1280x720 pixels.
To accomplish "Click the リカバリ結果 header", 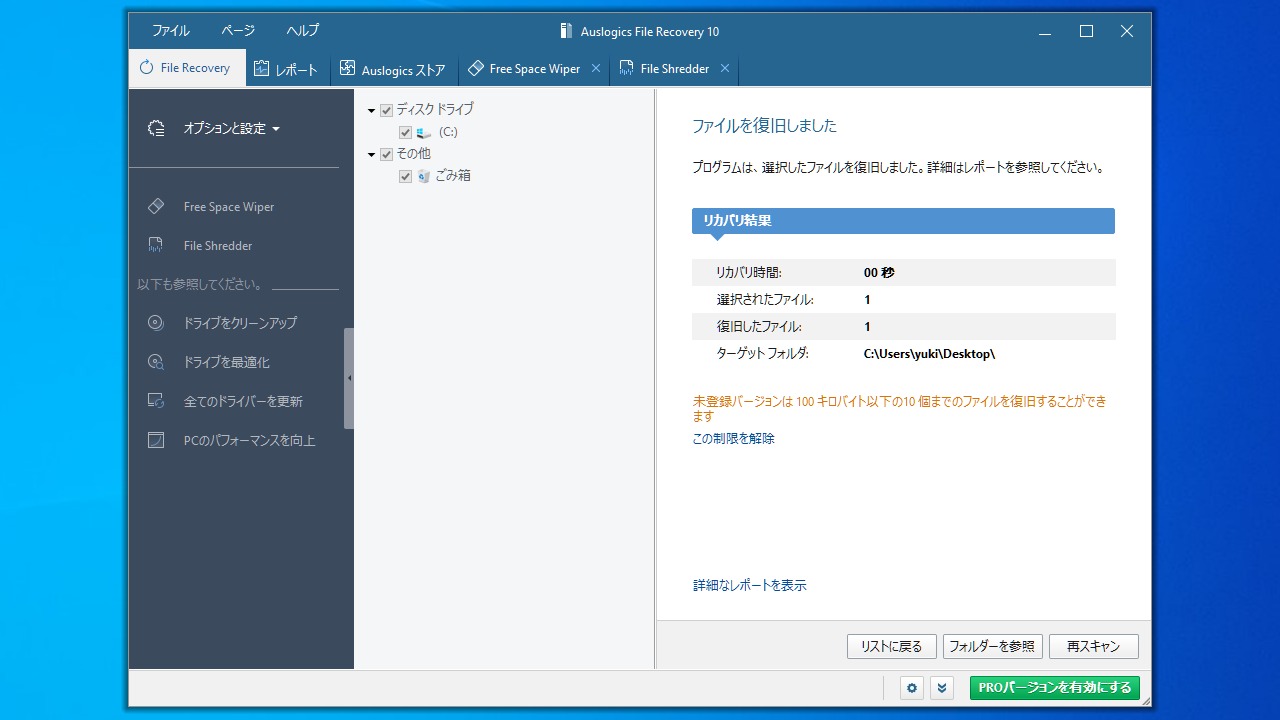I will coord(903,221).
